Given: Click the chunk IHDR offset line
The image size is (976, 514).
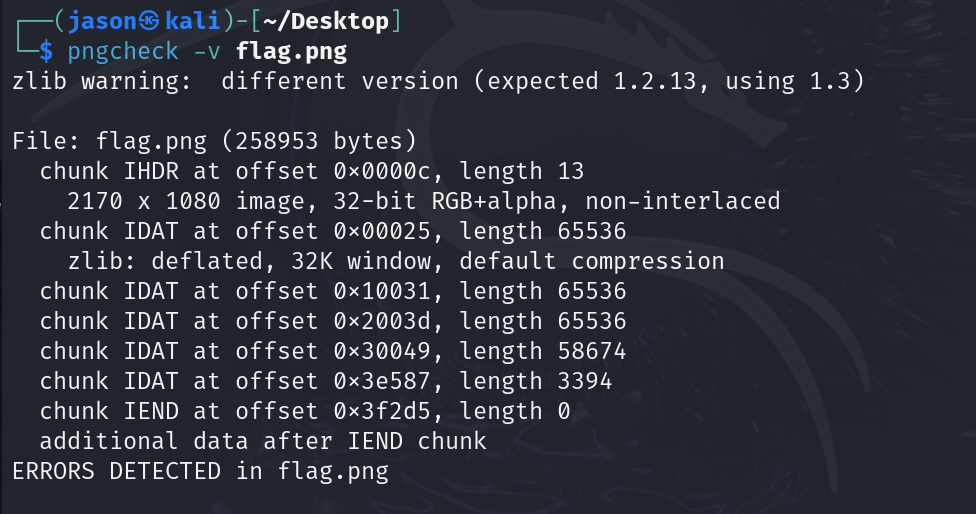Looking at the screenshot, I should 312,171.
